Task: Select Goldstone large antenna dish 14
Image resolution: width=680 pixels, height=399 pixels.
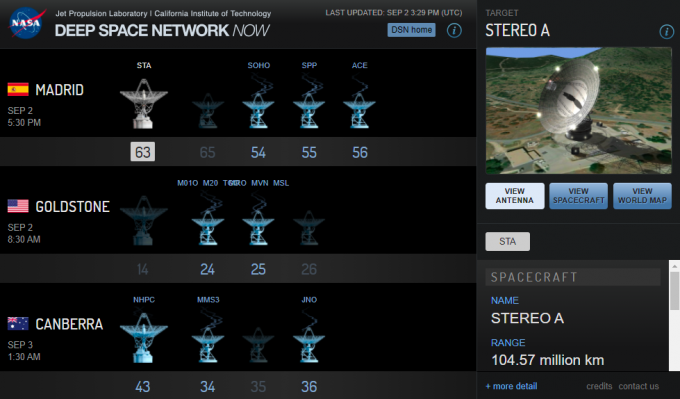Action: (144, 220)
